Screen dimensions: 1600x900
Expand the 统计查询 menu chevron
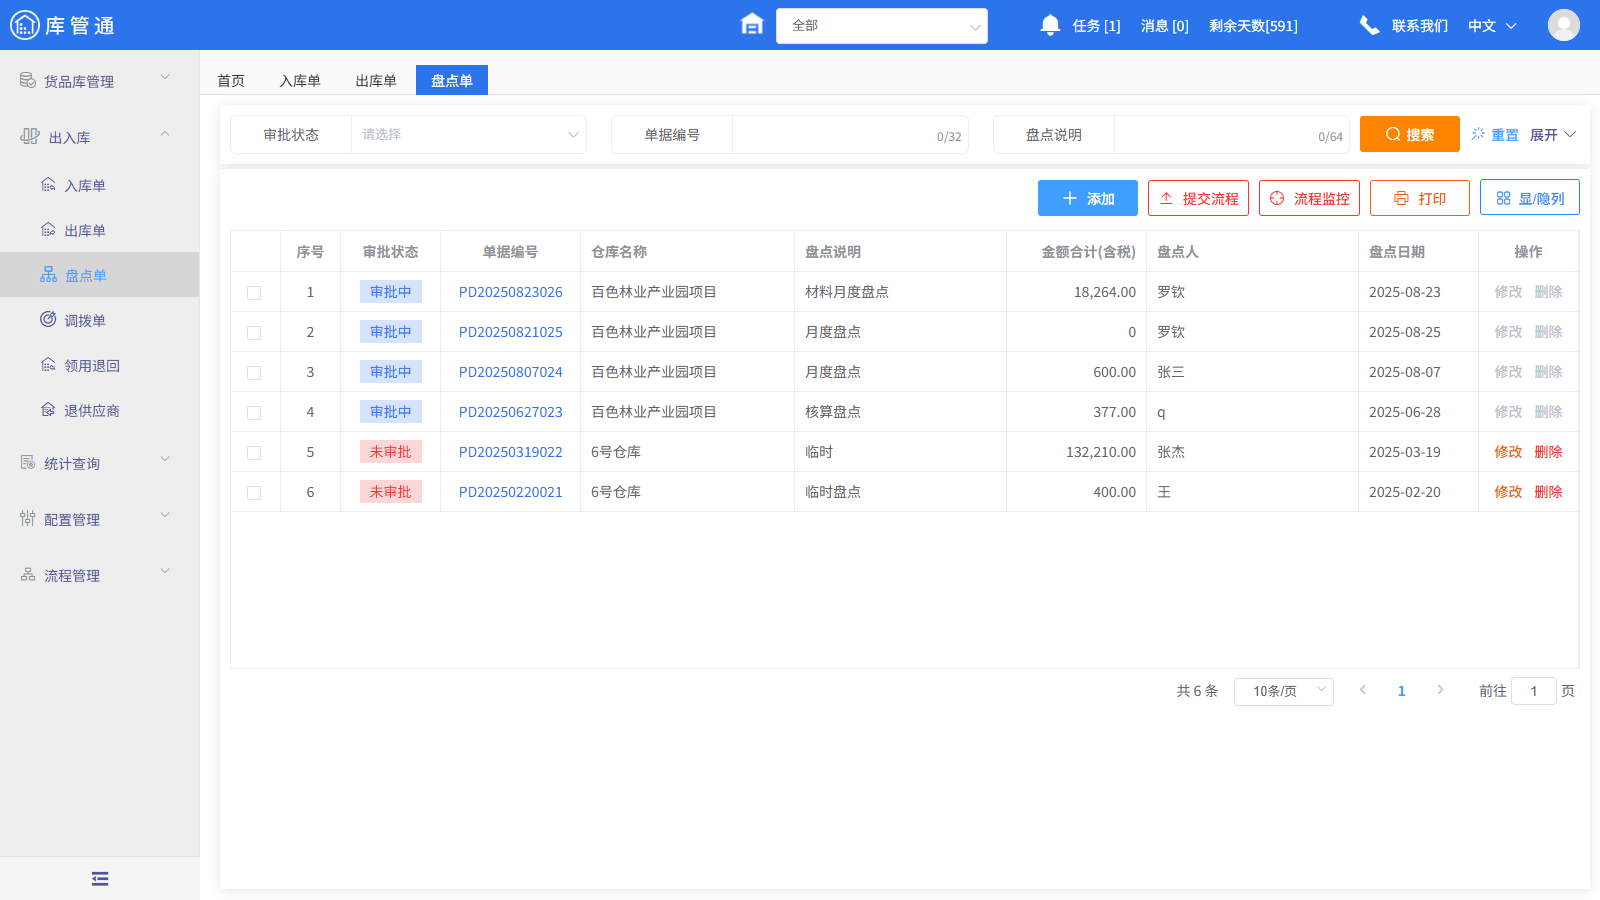(165, 459)
